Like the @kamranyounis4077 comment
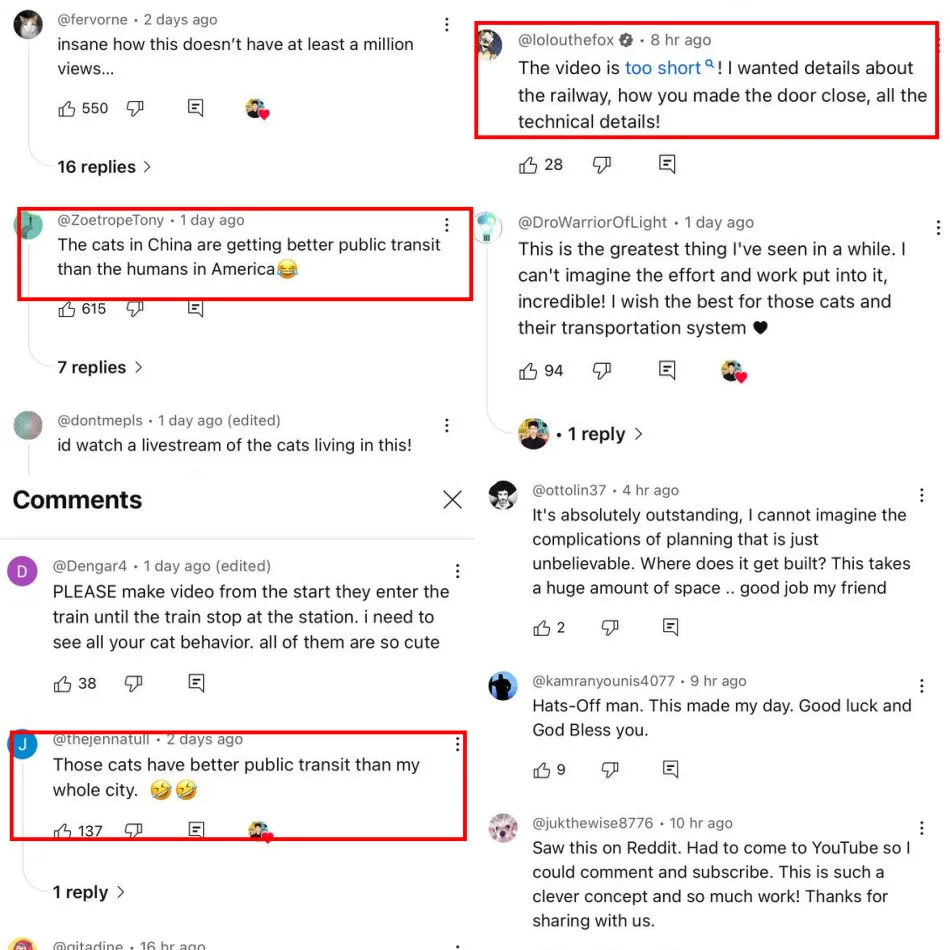The width and height of the screenshot is (950, 950). (x=542, y=770)
